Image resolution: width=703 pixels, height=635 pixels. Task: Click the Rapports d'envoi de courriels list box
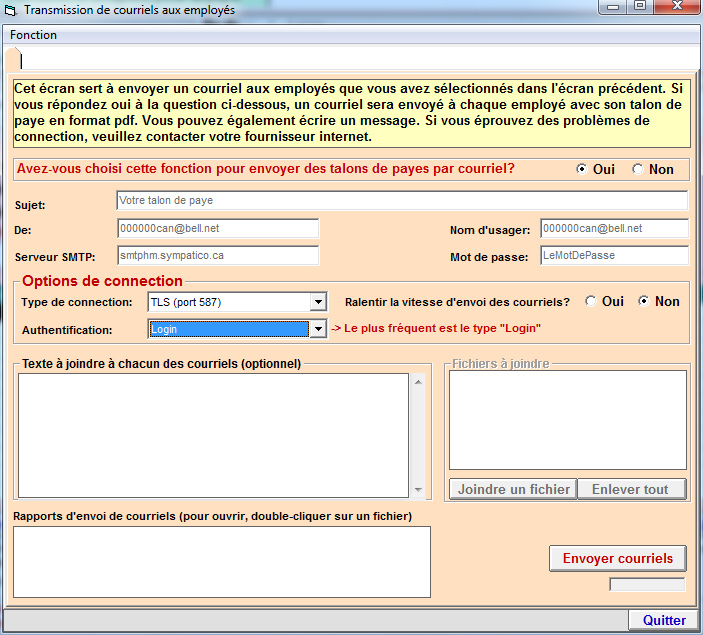(x=222, y=561)
